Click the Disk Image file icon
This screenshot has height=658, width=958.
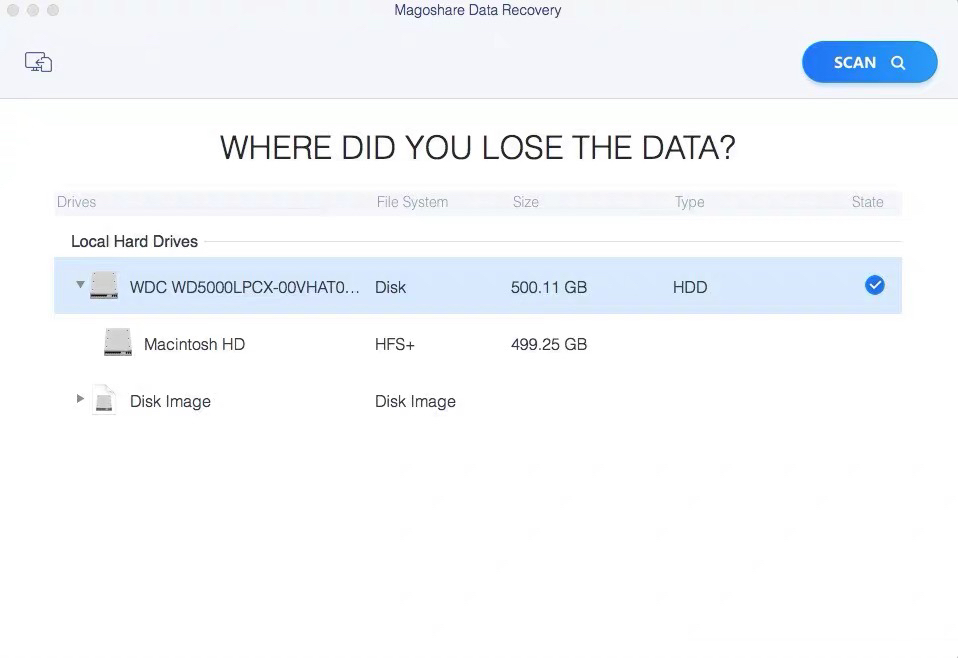(x=104, y=400)
